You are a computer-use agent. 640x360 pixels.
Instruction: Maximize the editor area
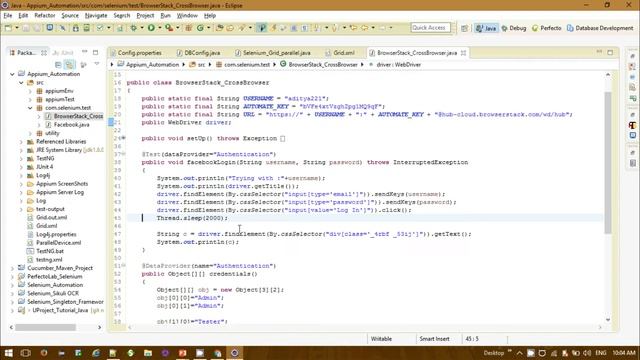pyautogui.click(x=610, y=52)
